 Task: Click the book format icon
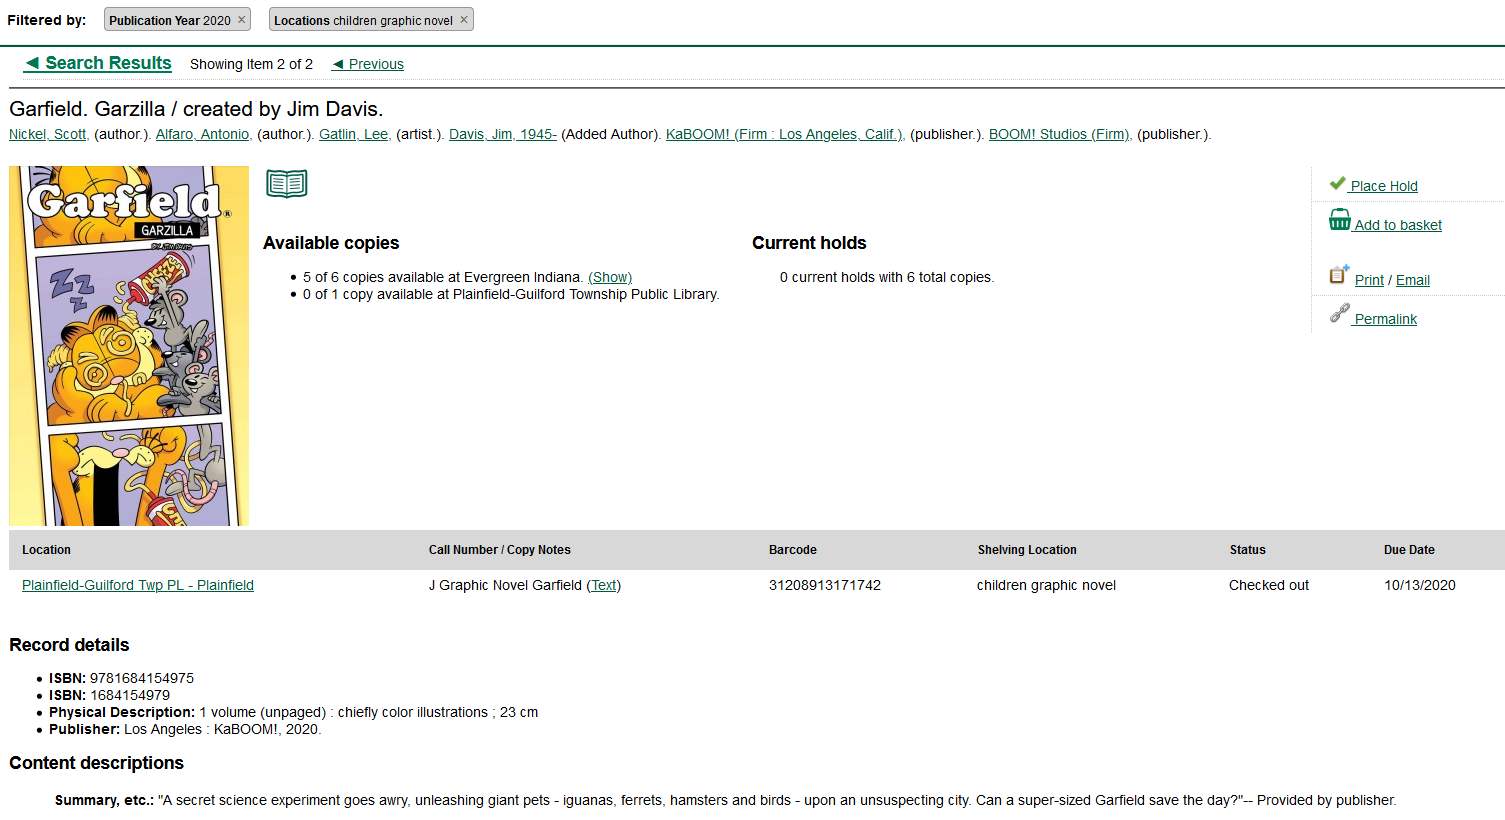tap(287, 184)
